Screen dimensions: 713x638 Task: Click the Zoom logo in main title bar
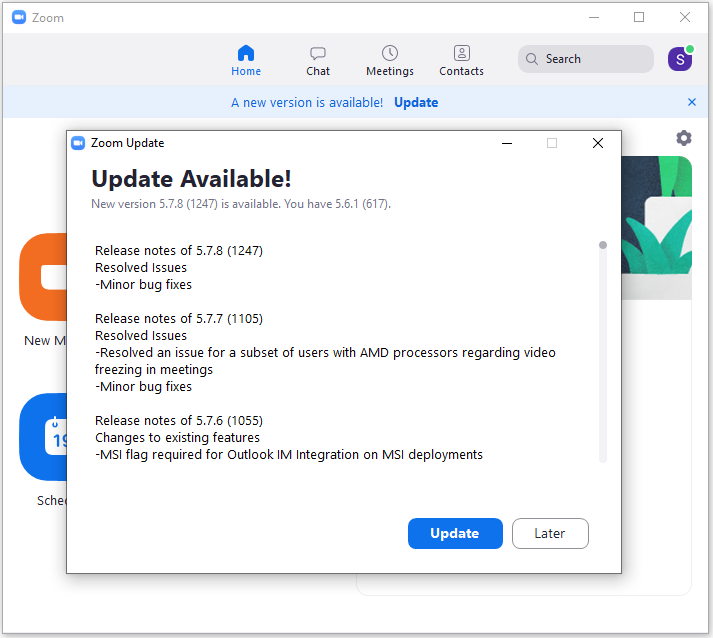coord(19,18)
